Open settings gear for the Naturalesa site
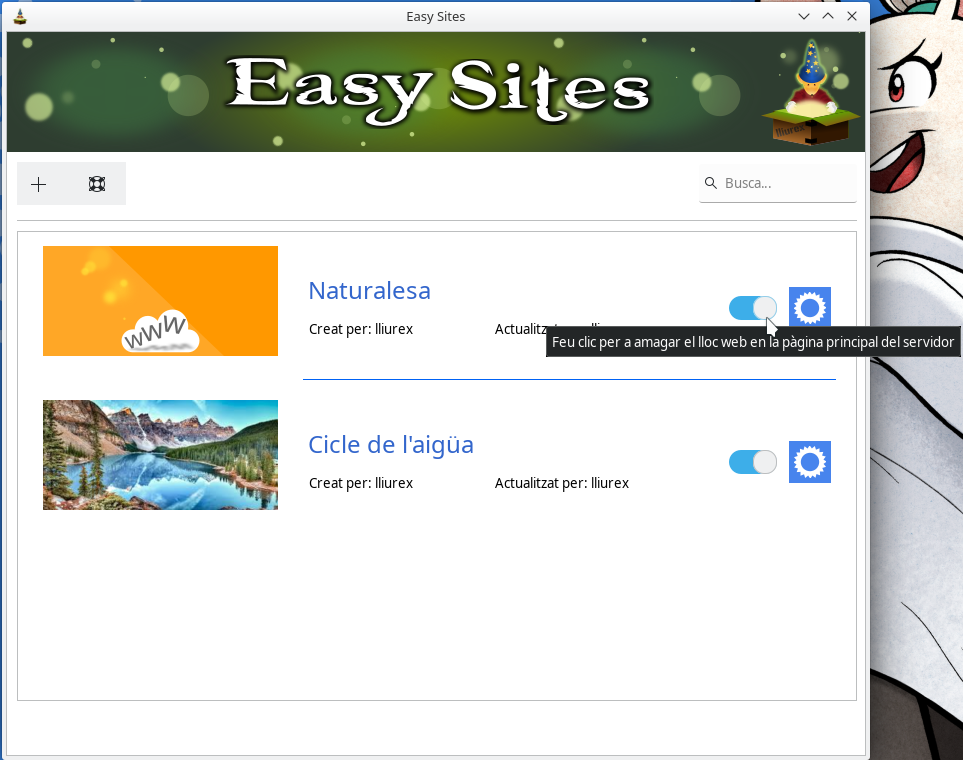Viewport: 963px width, 760px height. [x=809, y=308]
